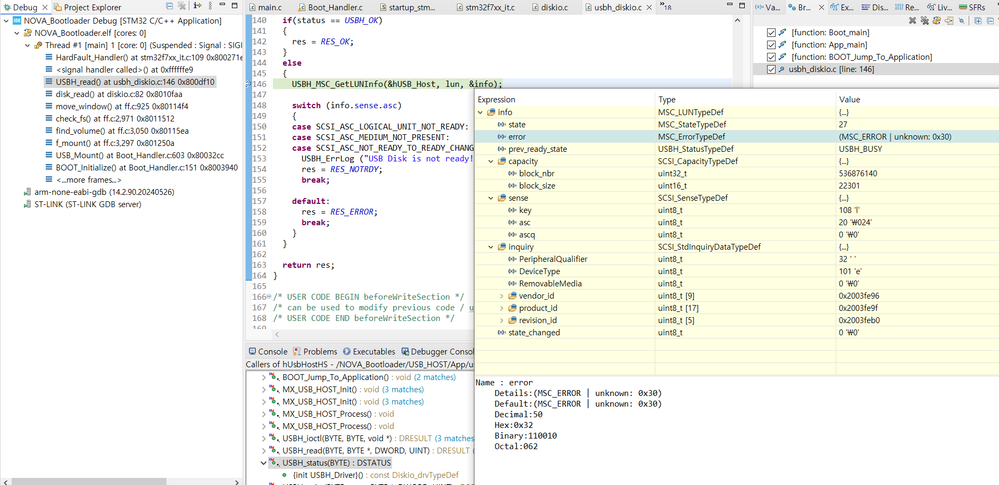Collapse the capacity struct in expressions
The image size is (999, 485).
tap(491, 161)
